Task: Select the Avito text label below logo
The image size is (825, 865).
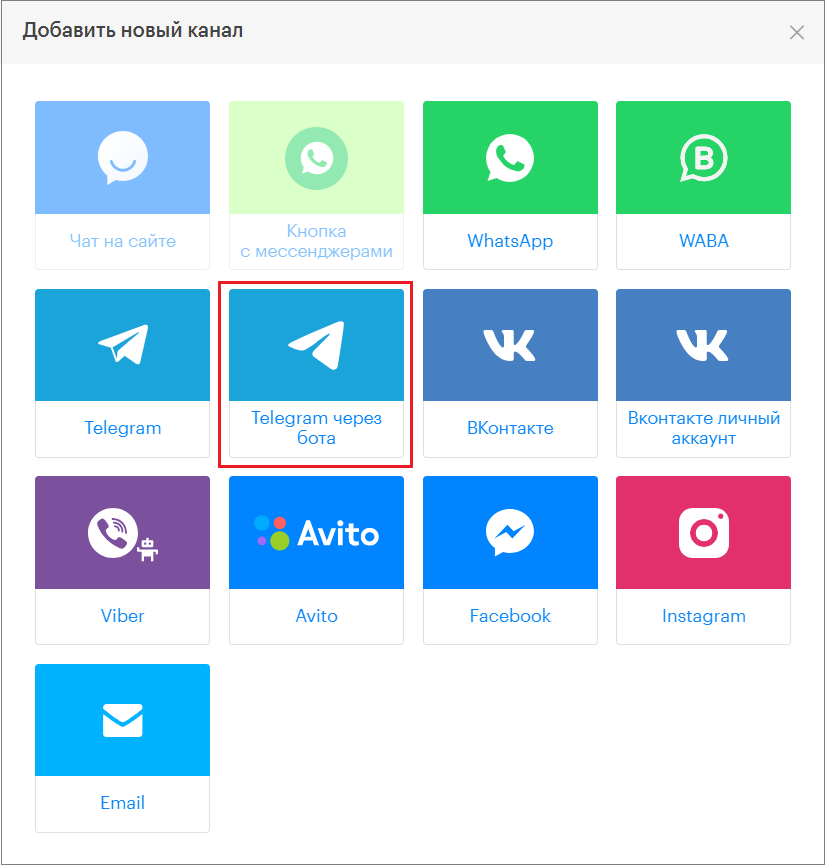Action: (x=316, y=616)
